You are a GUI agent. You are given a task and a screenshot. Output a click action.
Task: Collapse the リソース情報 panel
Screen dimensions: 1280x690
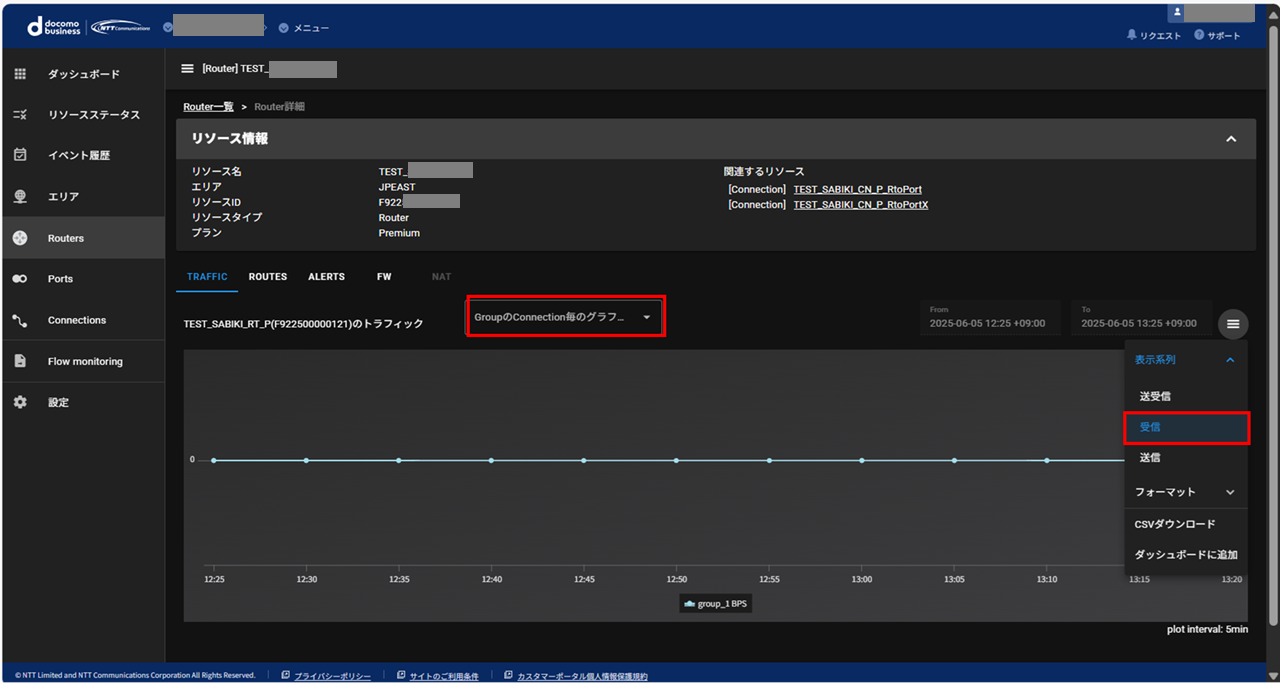pos(1231,139)
